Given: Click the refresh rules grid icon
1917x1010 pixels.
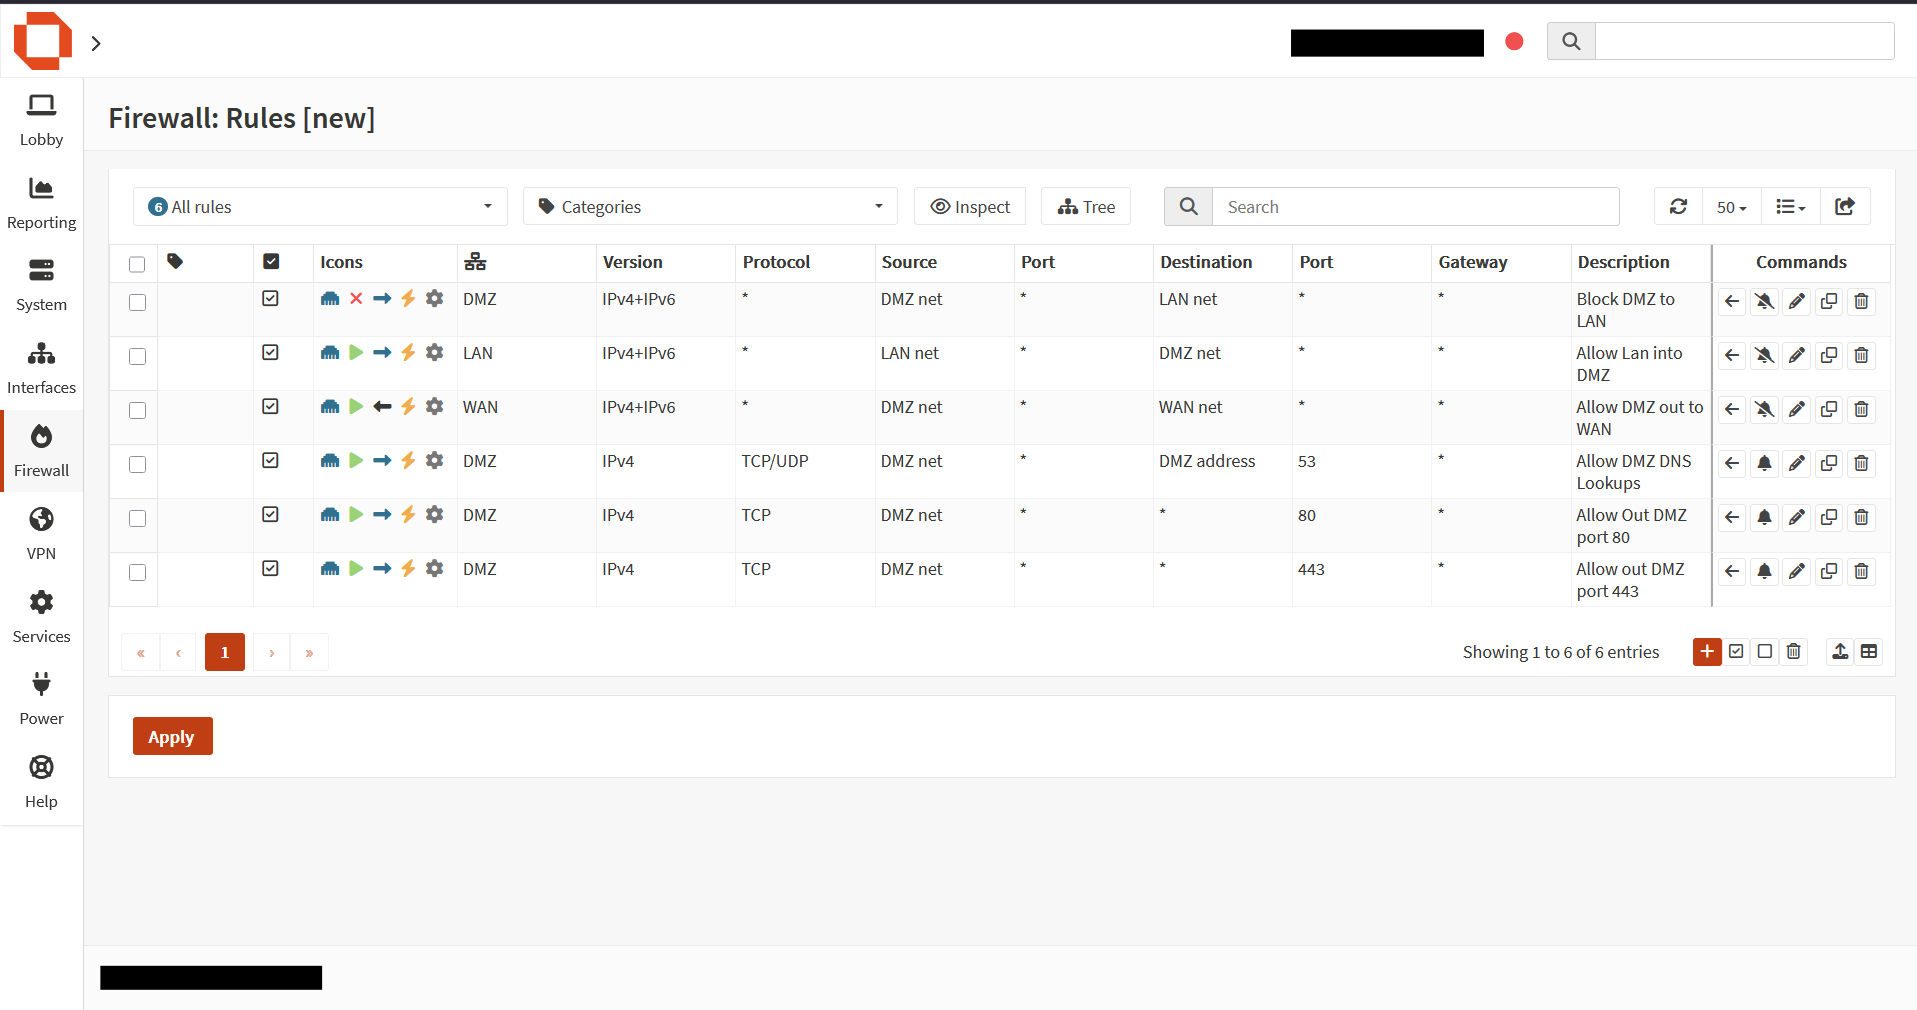Looking at the screenshot, I should click(x=1678, y=207).
